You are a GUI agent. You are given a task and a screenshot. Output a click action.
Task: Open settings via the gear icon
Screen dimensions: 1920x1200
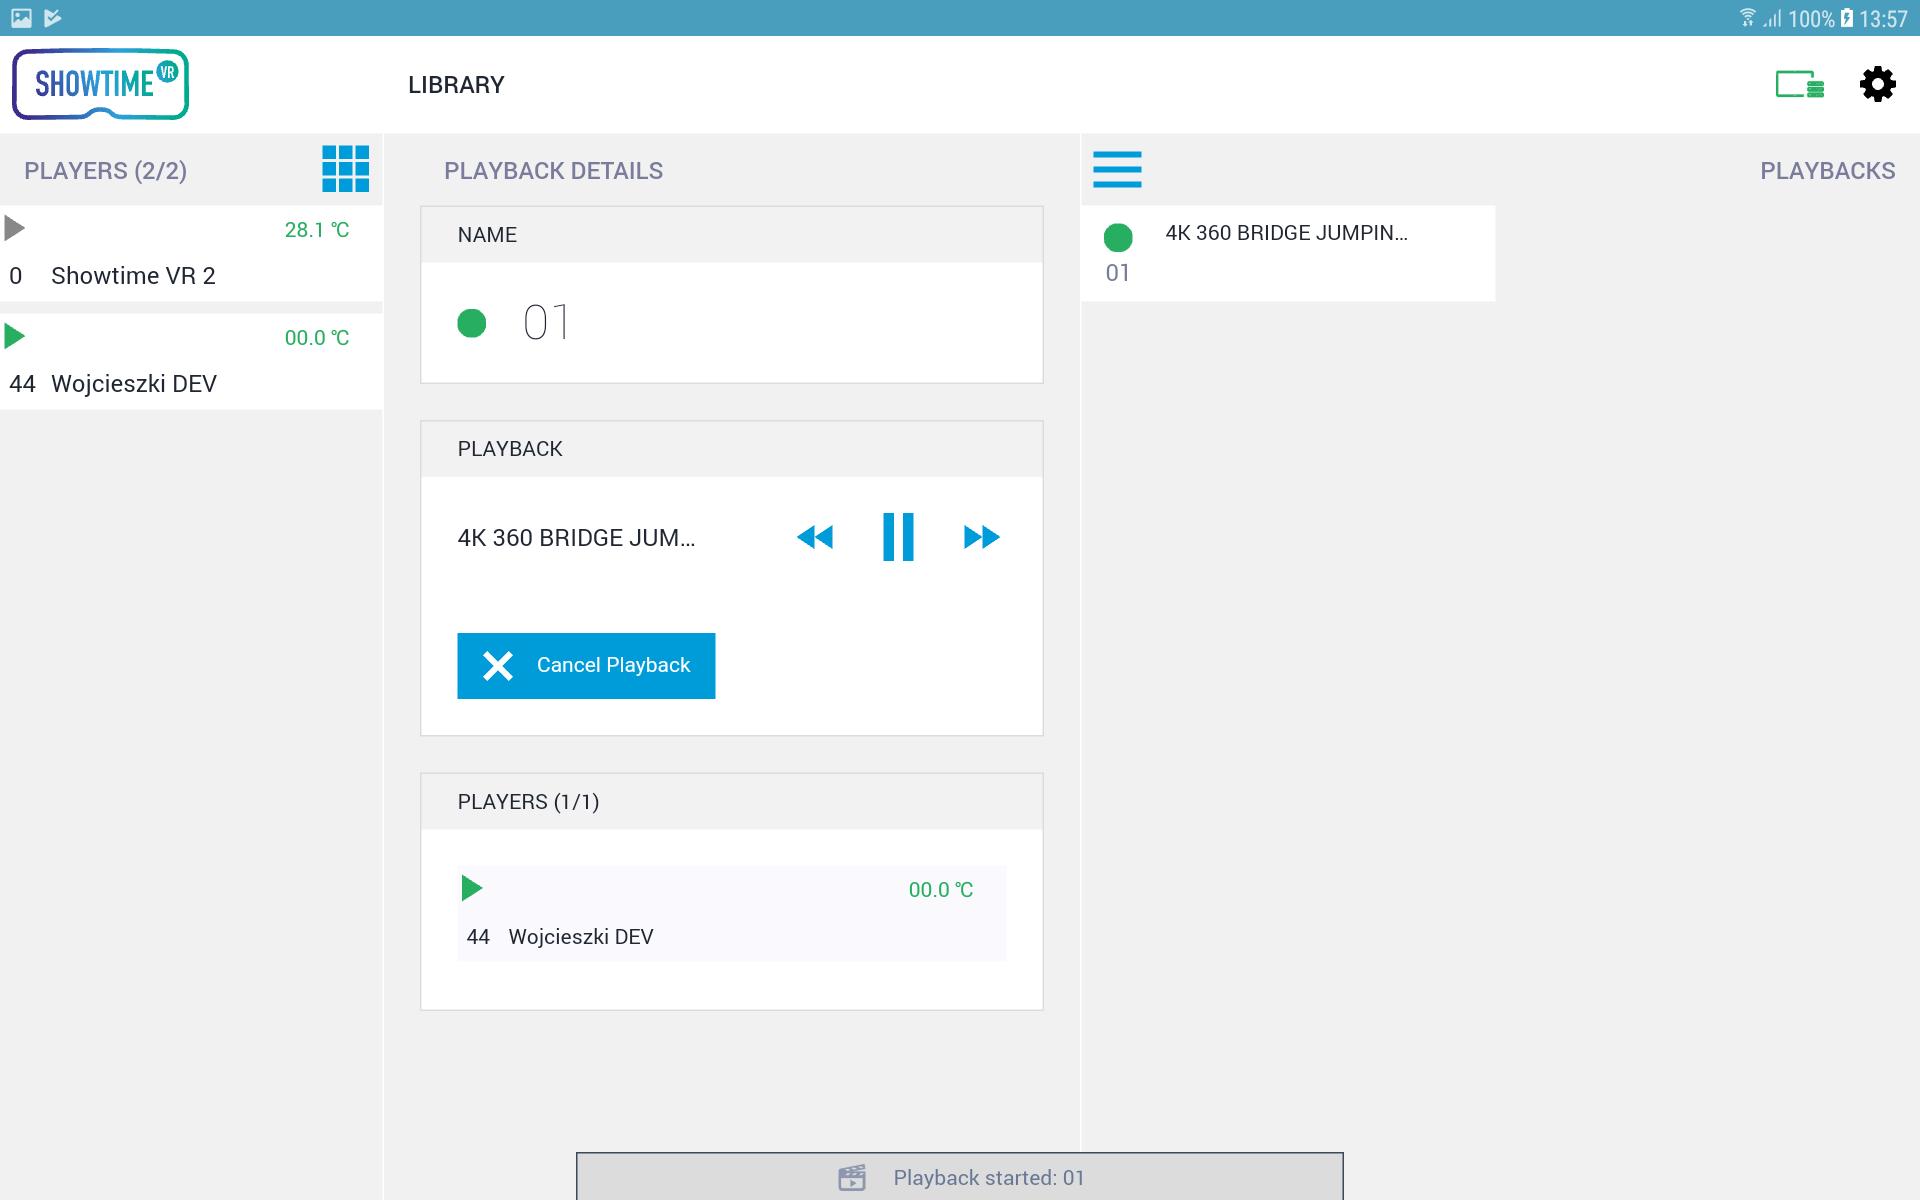coord(1877,84)
